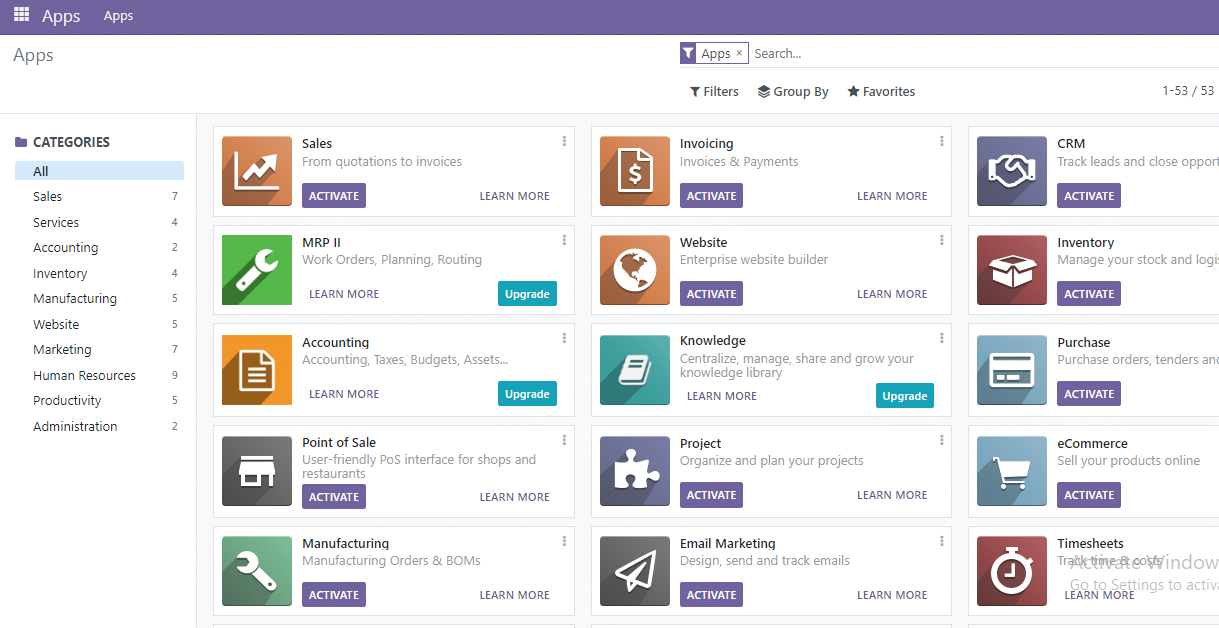Select the Human Resources category
1219x628 pixels.
[x=84, y=375]
